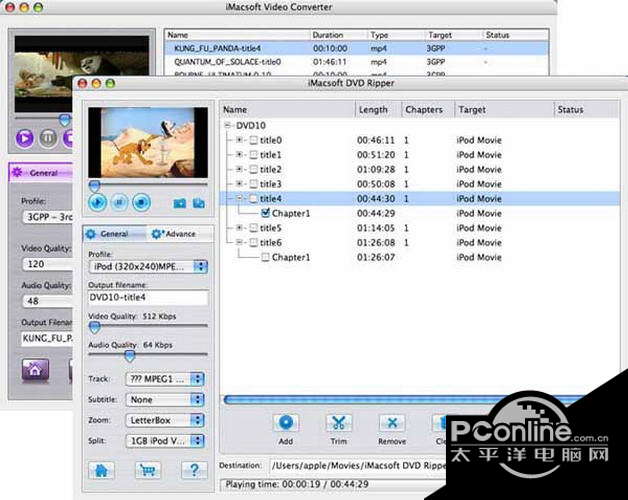Click 3GPP profile box in Video Converter

click(x=48, y=217)
